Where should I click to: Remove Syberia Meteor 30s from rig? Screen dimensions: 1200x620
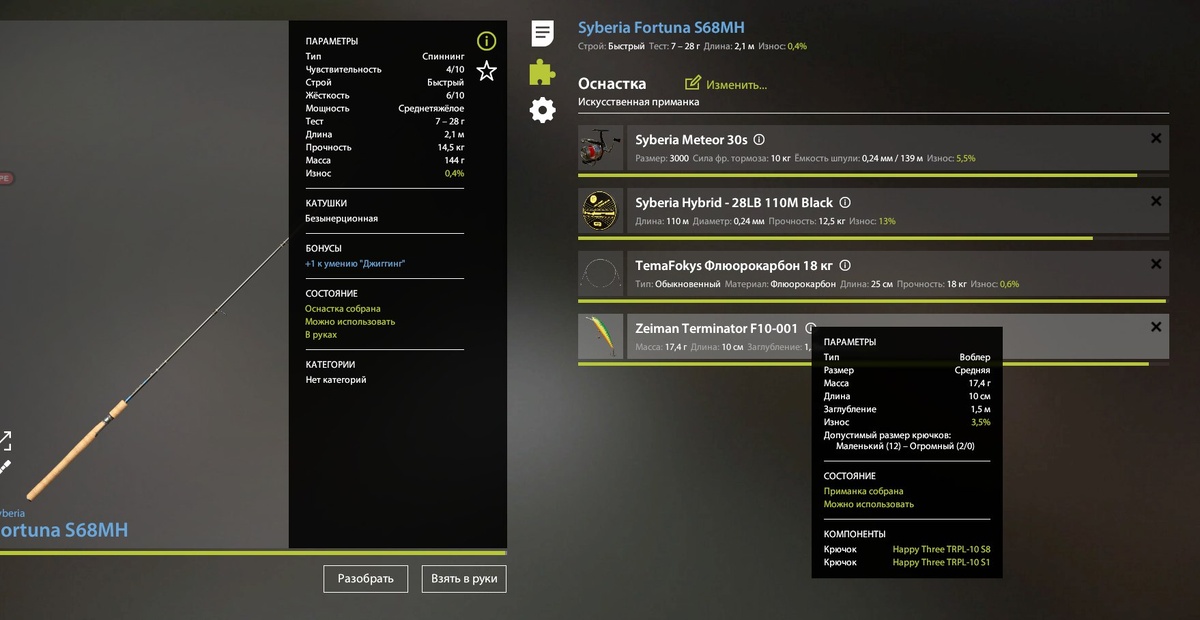click(x=1156, y=138)
